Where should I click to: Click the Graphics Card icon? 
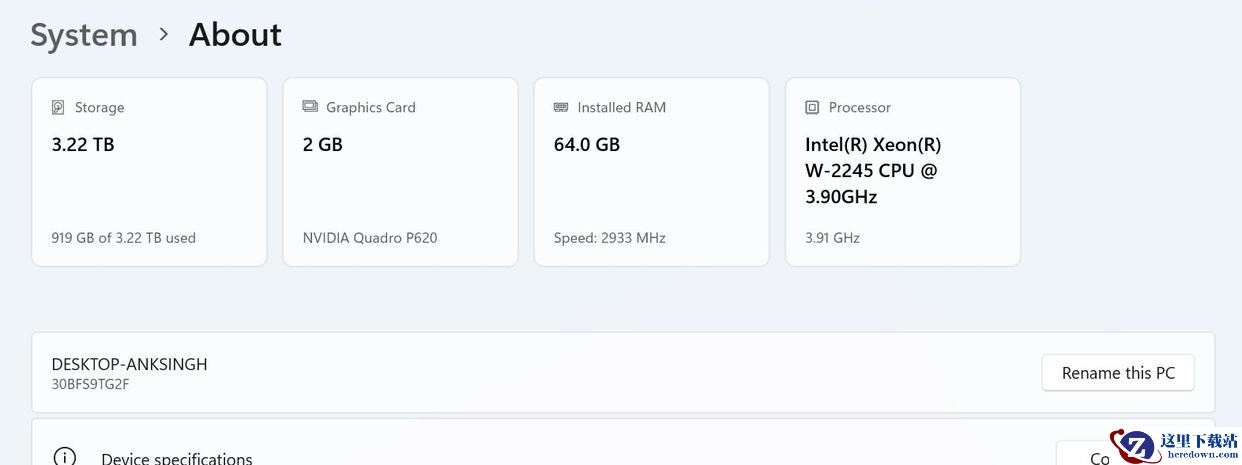coord(309,107)
